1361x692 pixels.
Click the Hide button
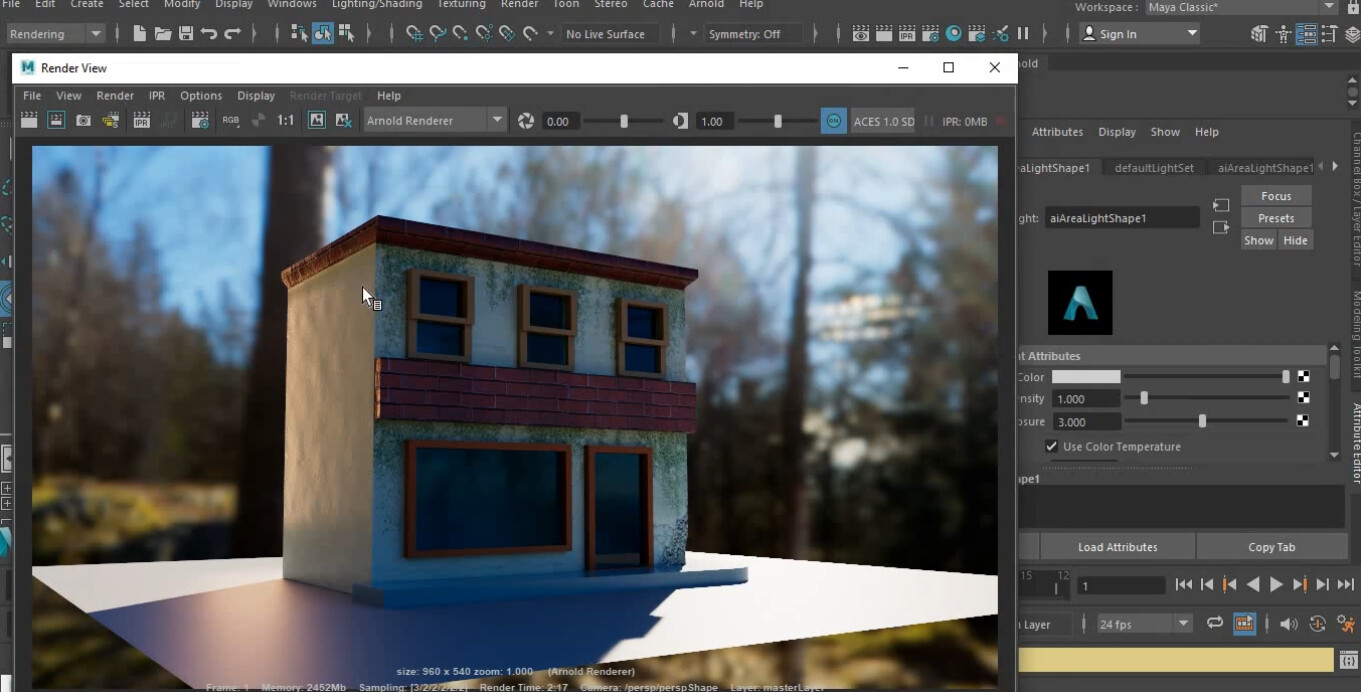(x=1295, y=240)
